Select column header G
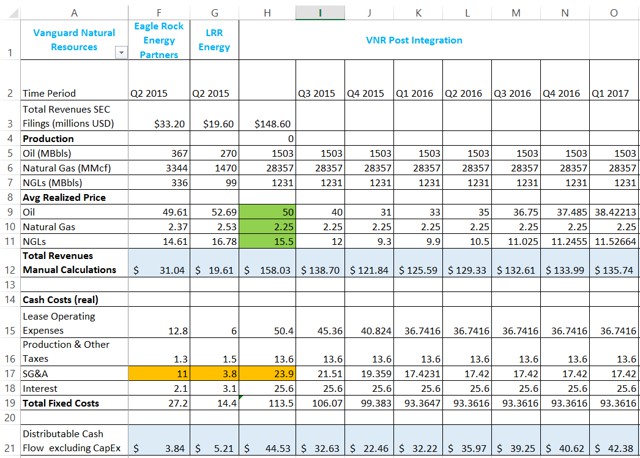 (x=214, y=13)
